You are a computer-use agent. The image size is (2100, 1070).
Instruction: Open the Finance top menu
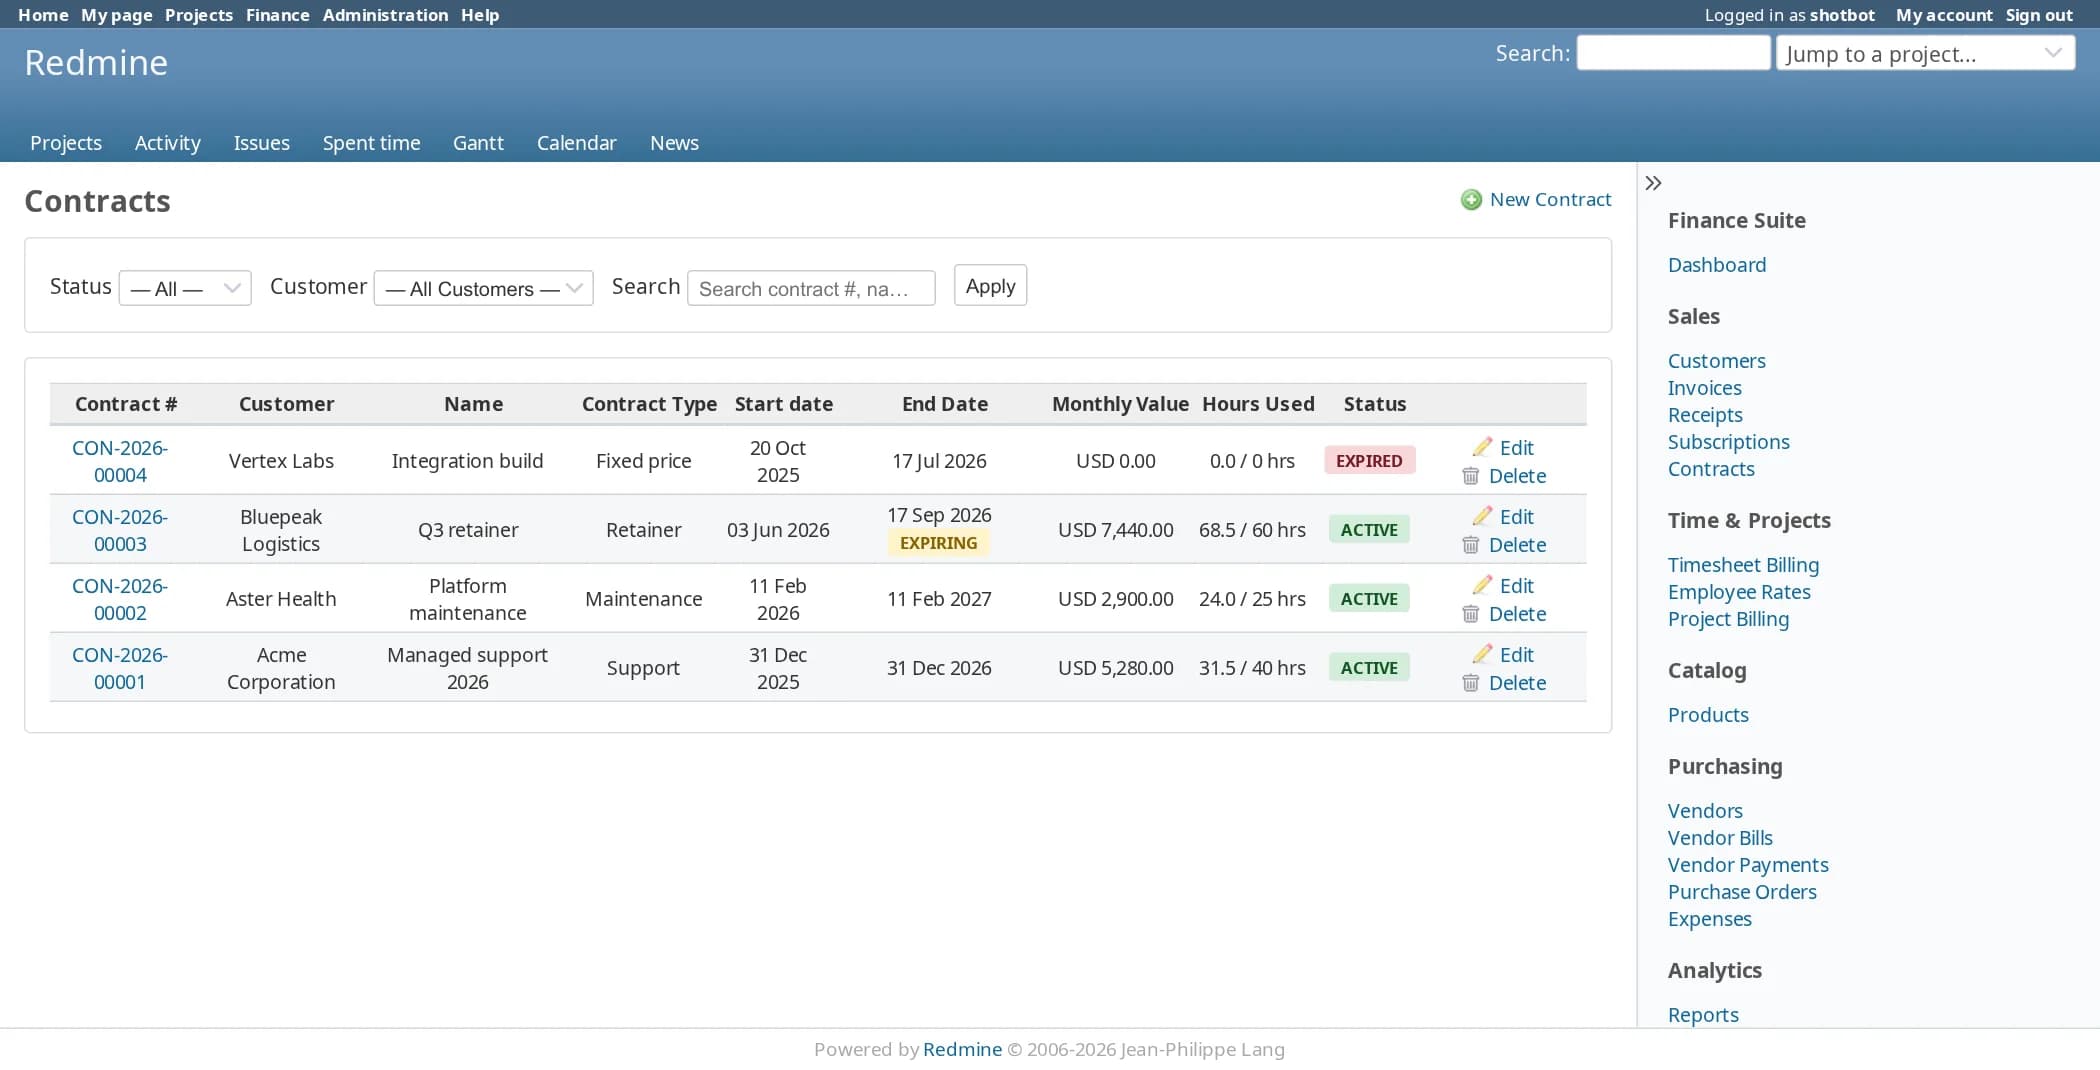[277, 15]
